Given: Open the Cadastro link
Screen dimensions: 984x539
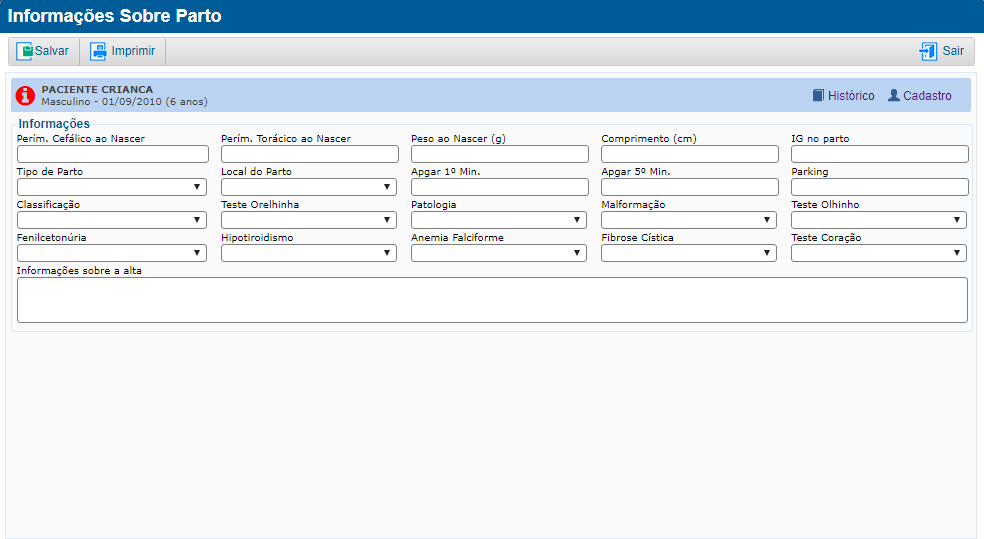Looking at the screenshot, I should point(927,95).
